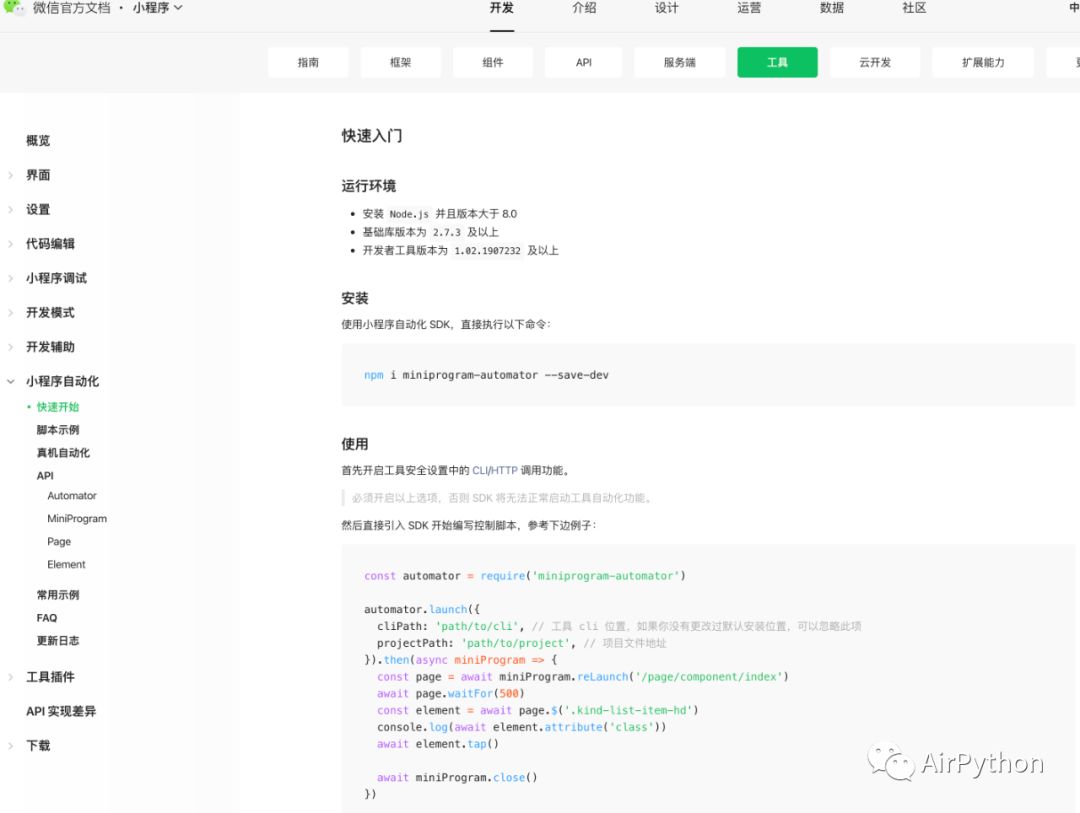The height and width of the screenshot is (813, 1080).
Task: Click the 指南 navigation button
Action: [308, 62]
